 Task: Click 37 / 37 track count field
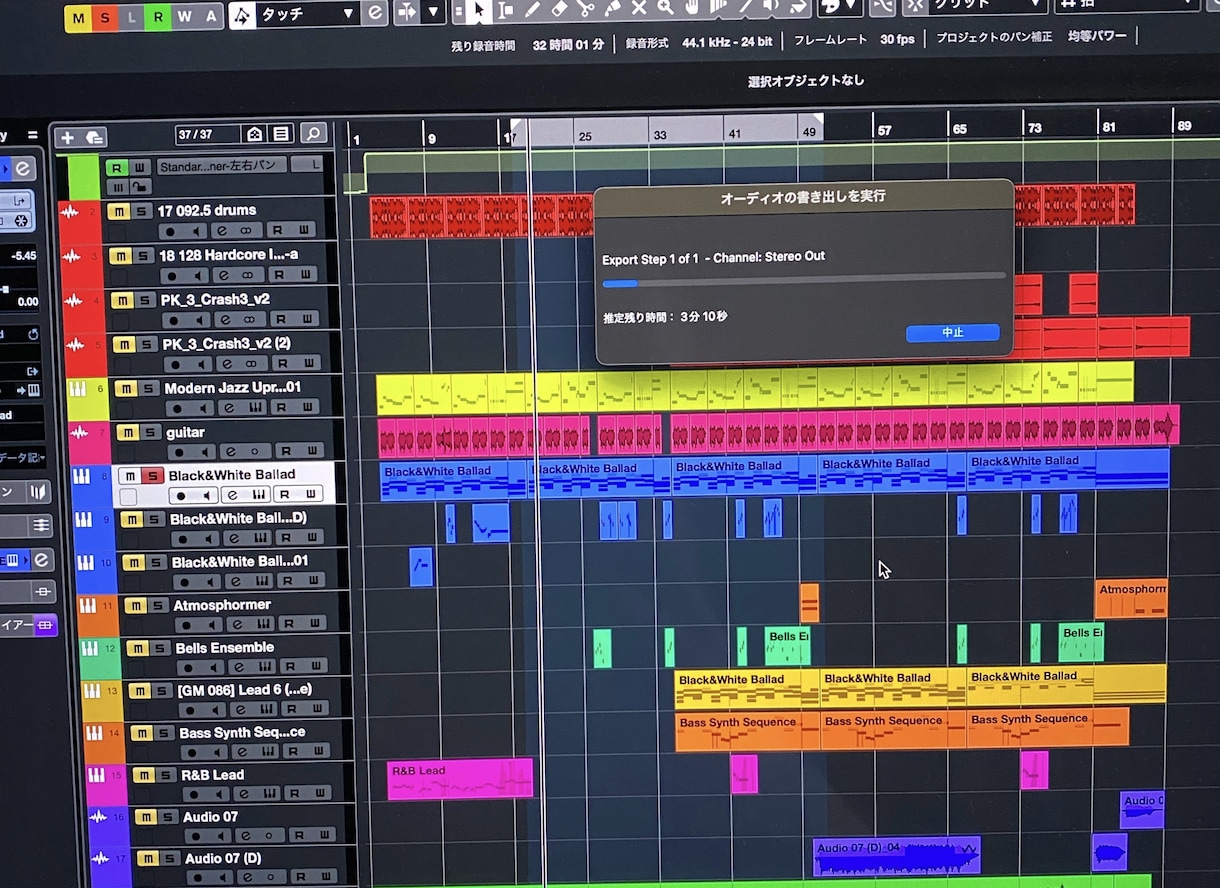tap(207, 134)
